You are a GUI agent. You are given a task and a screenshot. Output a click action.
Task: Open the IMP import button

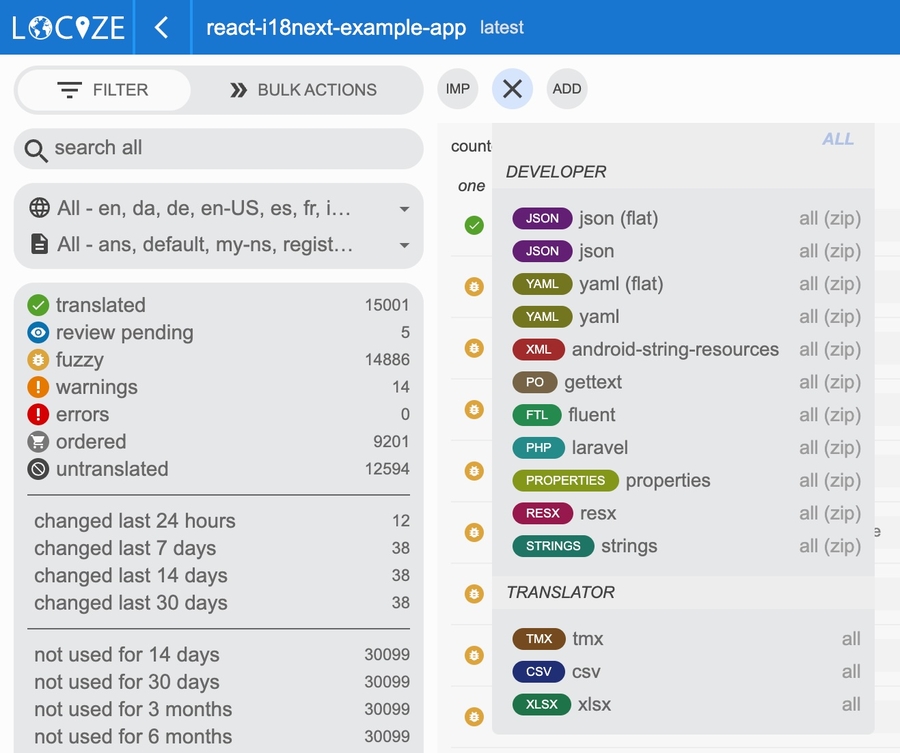click(458, 89)
